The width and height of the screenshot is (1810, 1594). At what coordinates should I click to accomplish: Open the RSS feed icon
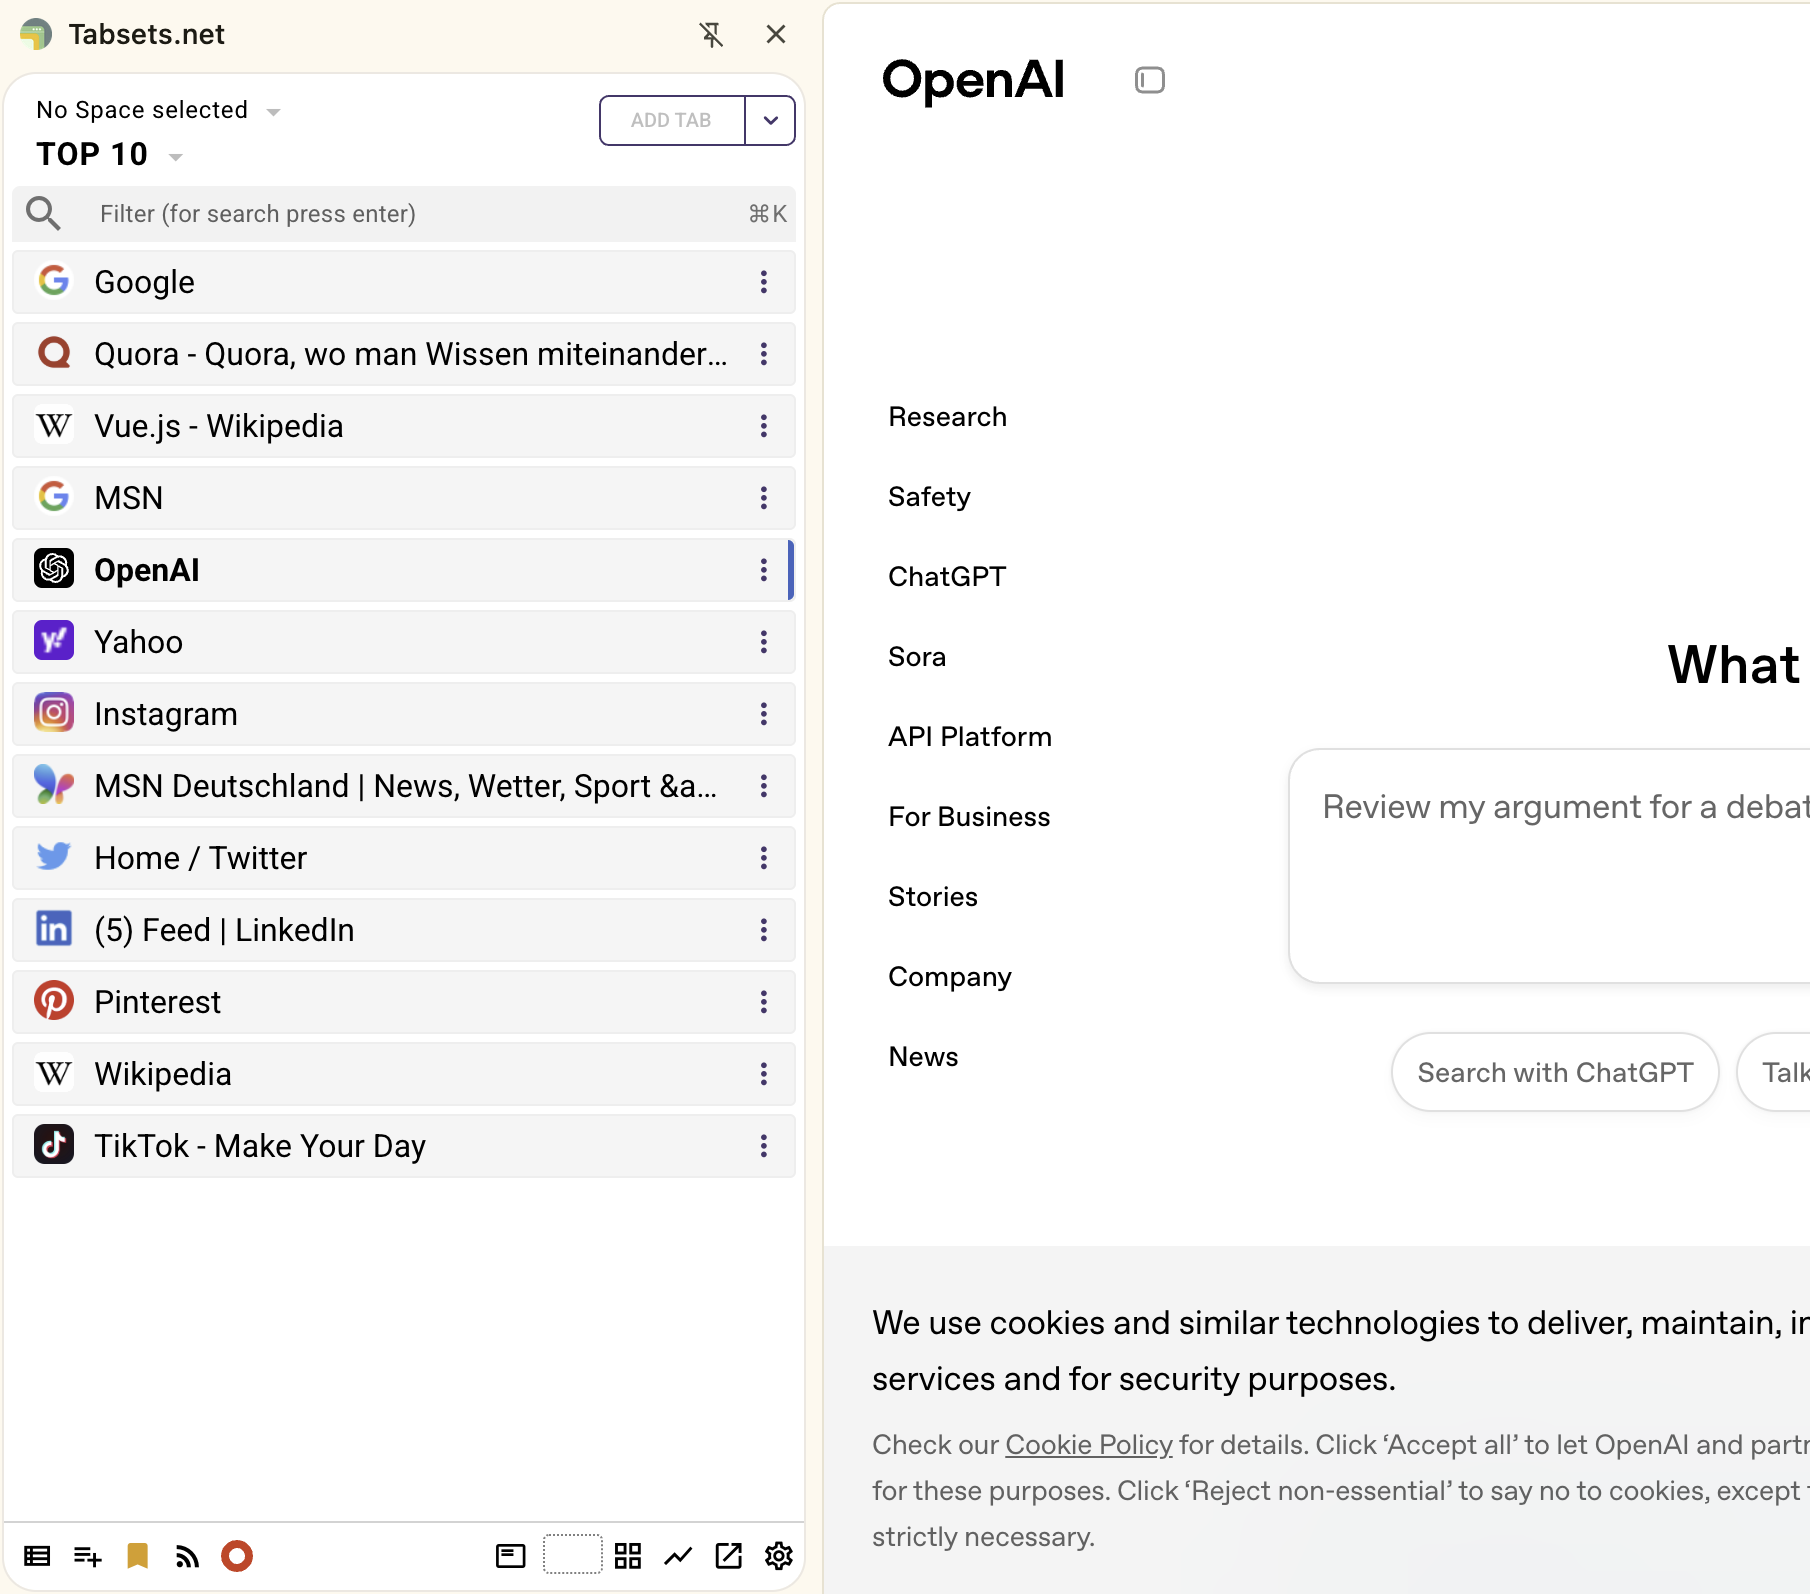click(x=187, y=1556)
